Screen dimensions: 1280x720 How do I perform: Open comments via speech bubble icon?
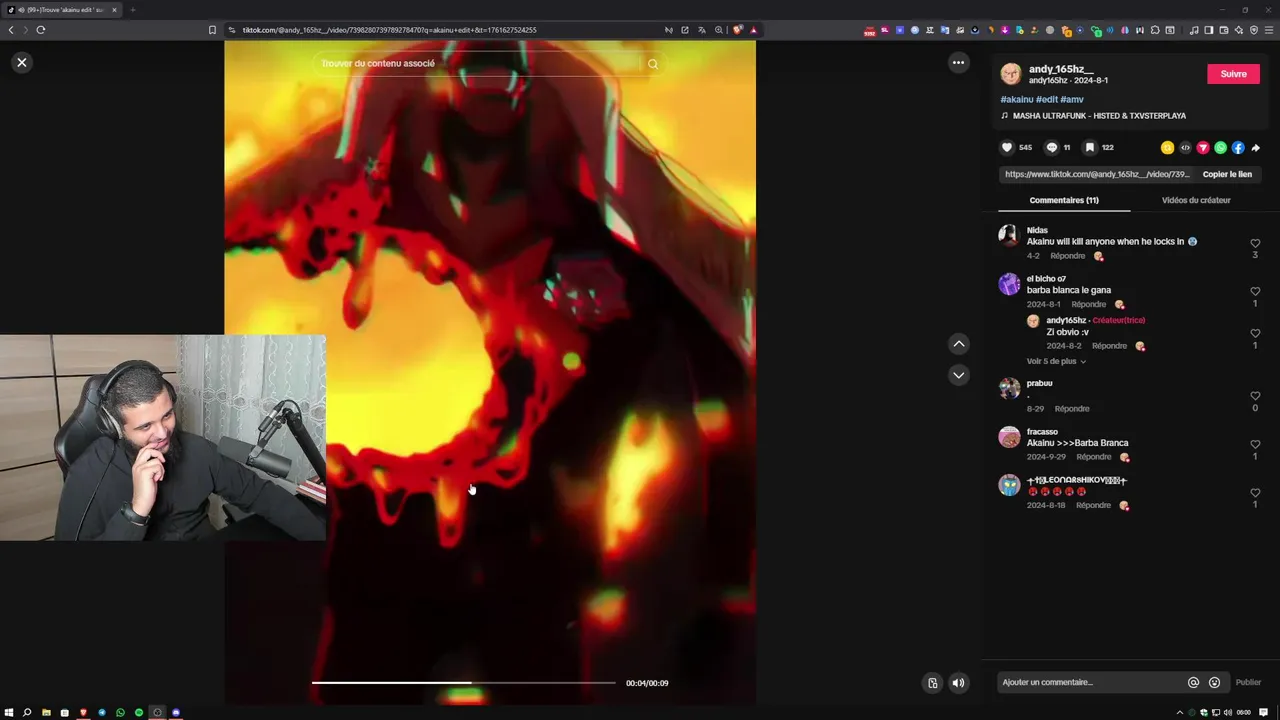(1051, 147)
